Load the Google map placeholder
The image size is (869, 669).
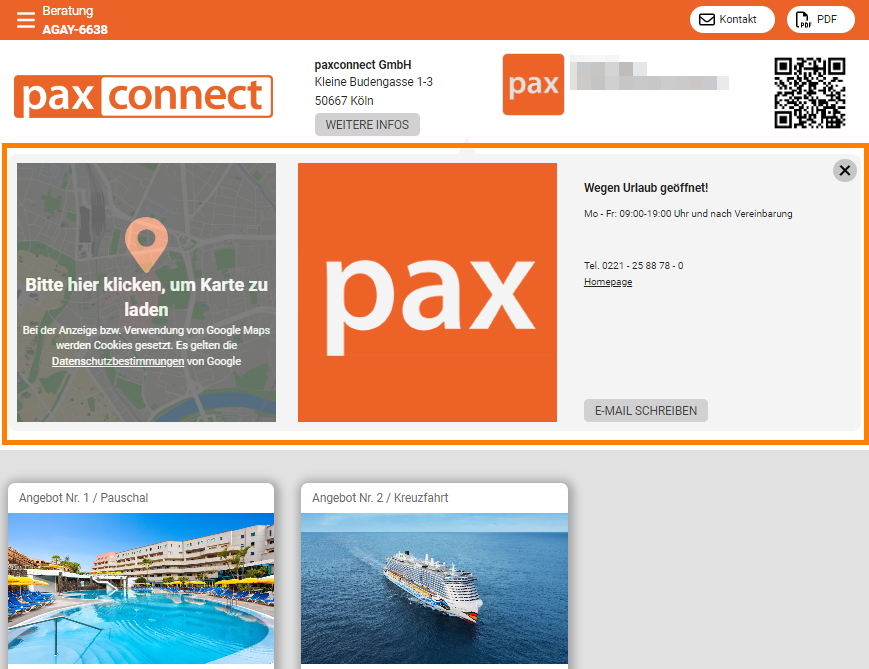click(x=146, y=292)
